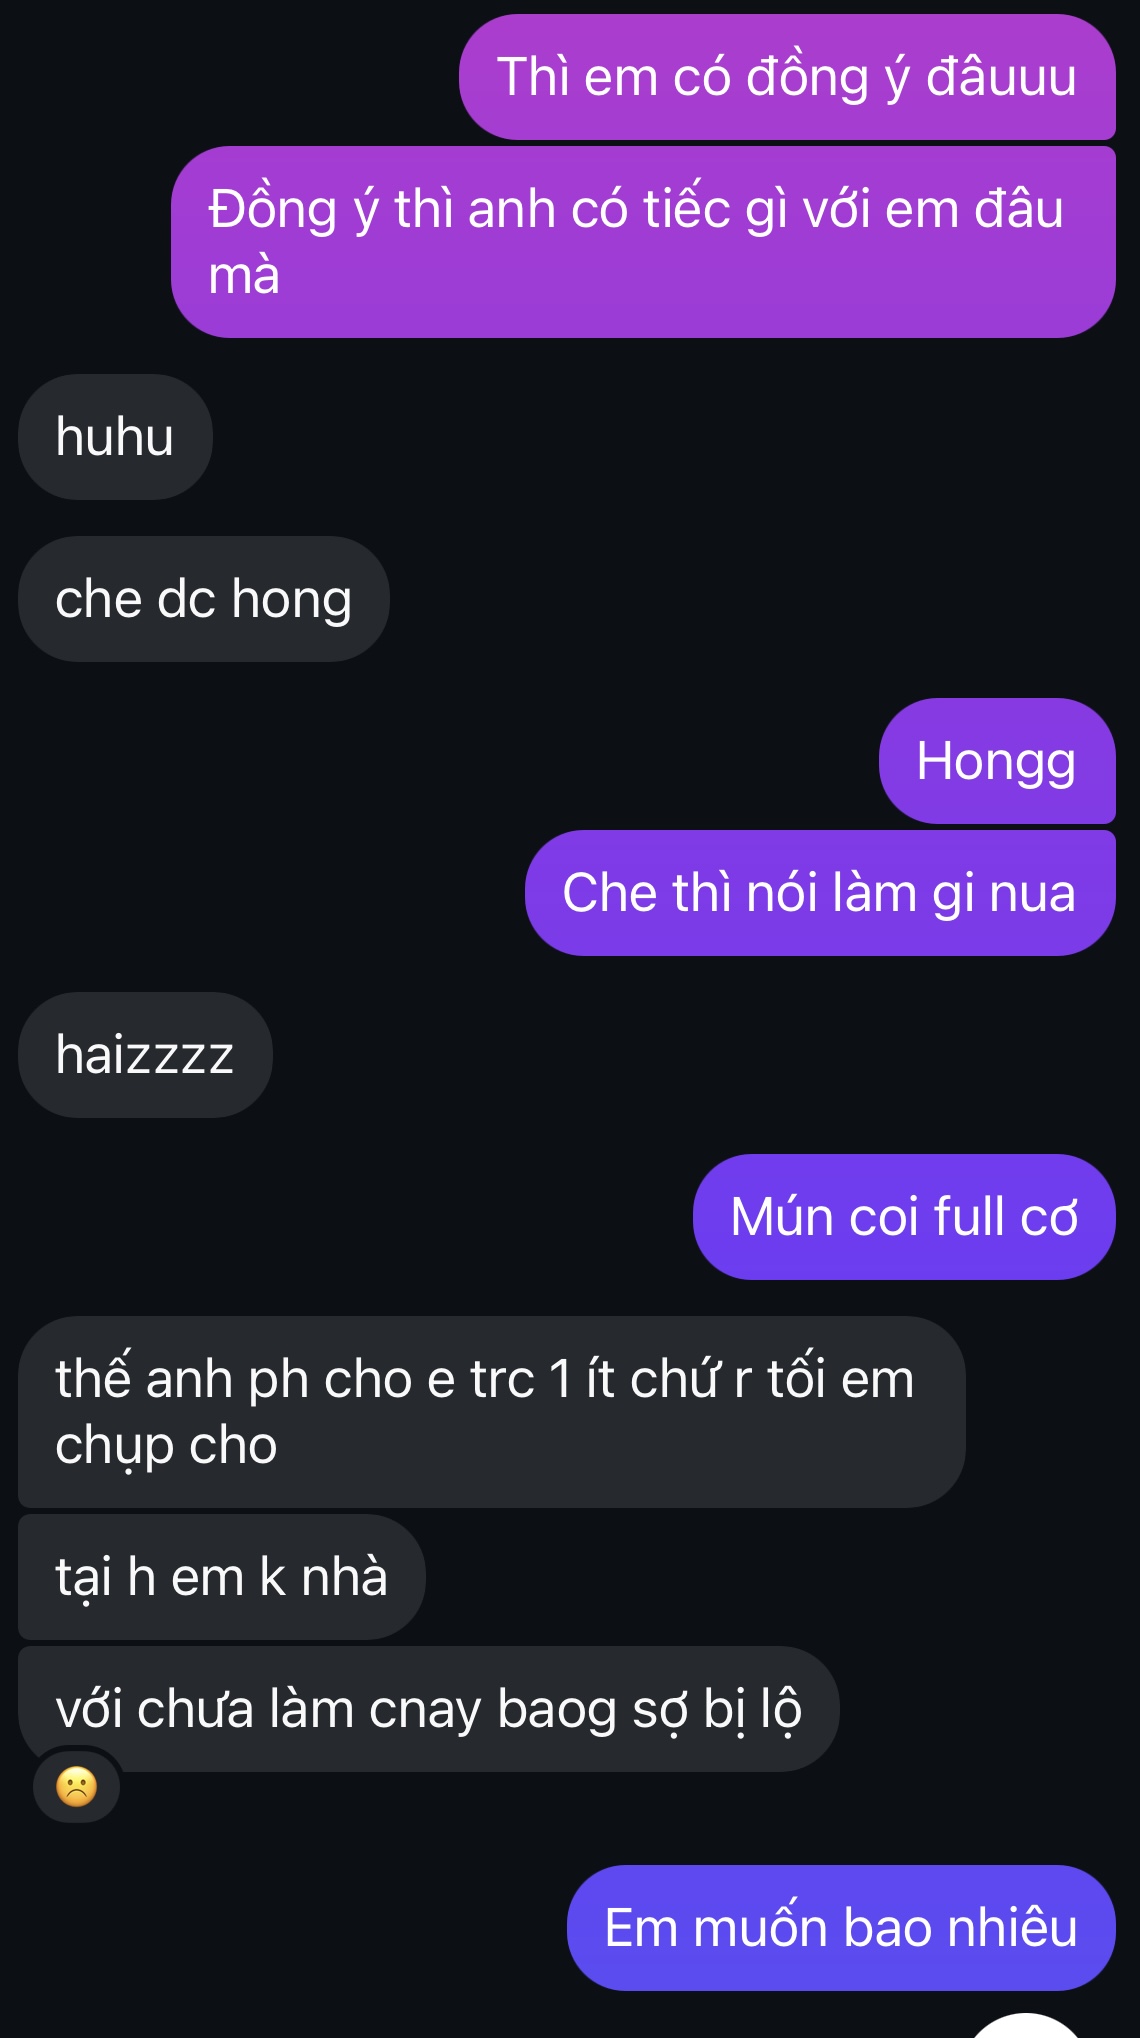
Task: Tap the 'che dc hong' message bubble
Action: 204,599
